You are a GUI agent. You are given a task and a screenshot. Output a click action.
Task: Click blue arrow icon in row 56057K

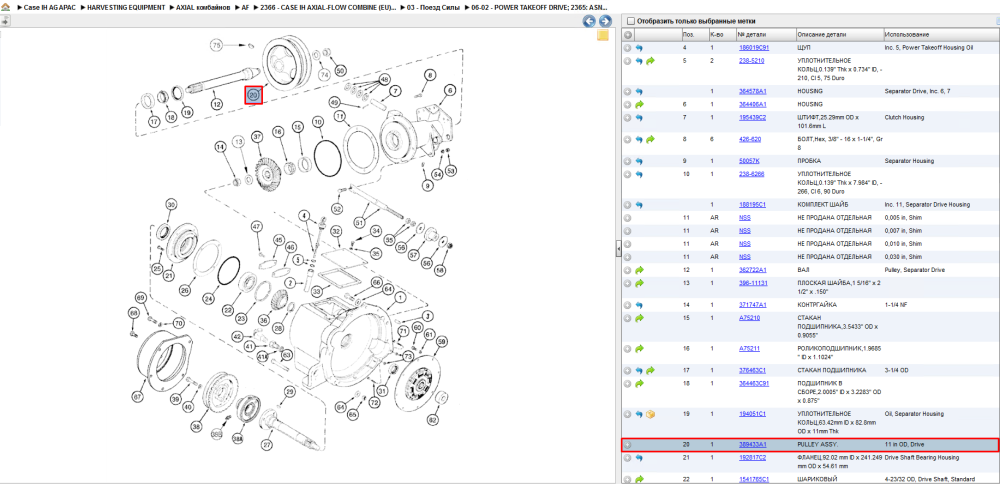[x=639, y=161]
